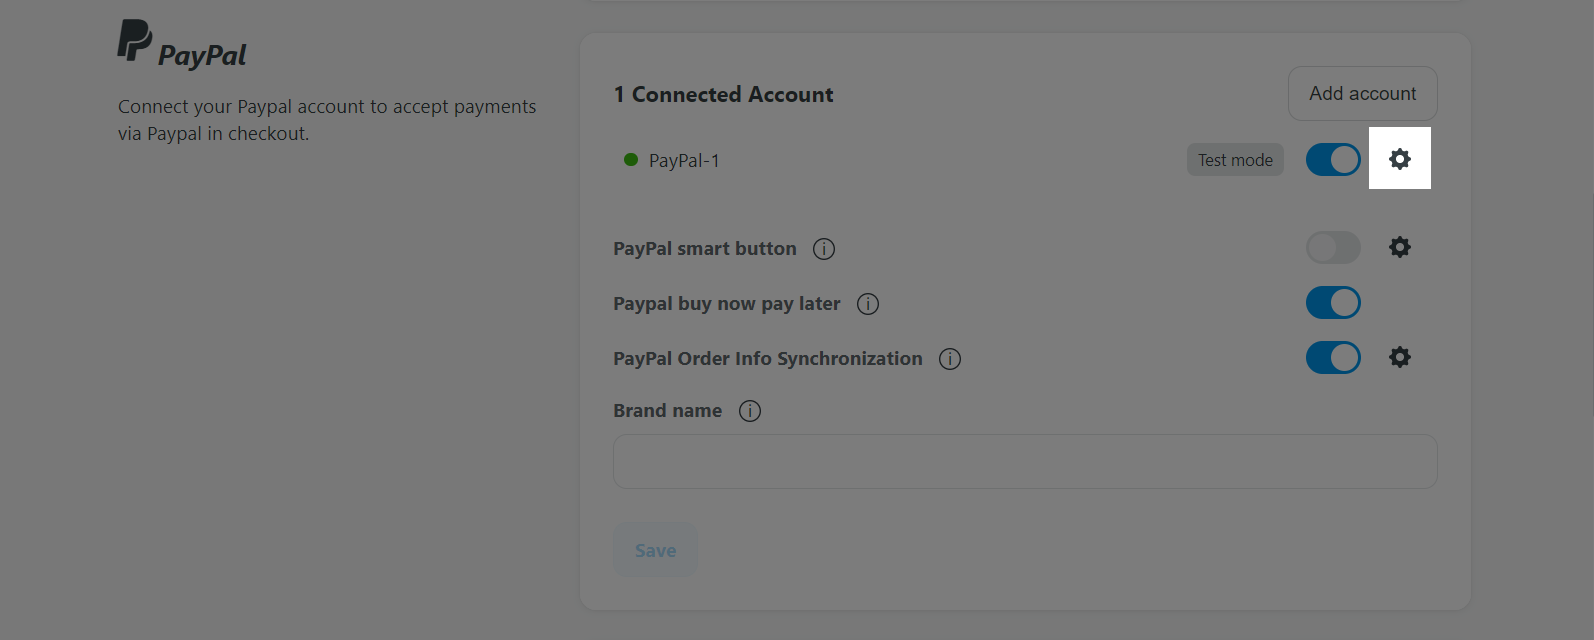Open settings gear for PayPal-1 account
Screen dimensions: 1594x640
point(1400,158)
